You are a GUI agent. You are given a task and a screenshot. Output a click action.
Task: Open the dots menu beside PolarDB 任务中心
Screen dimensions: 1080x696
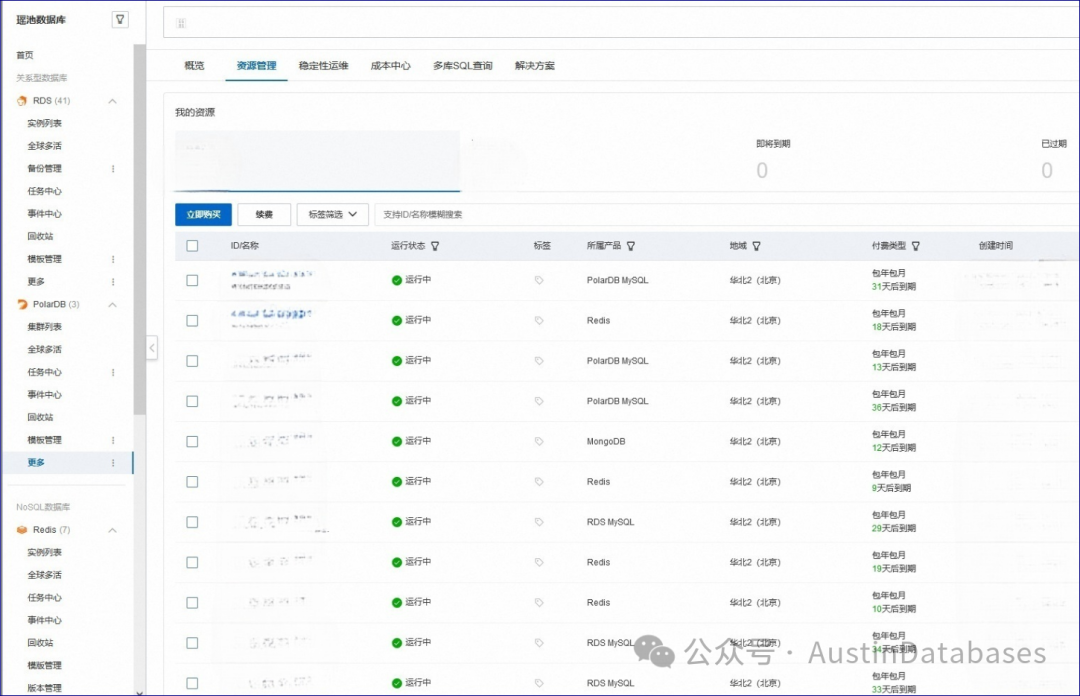point(113,372)
